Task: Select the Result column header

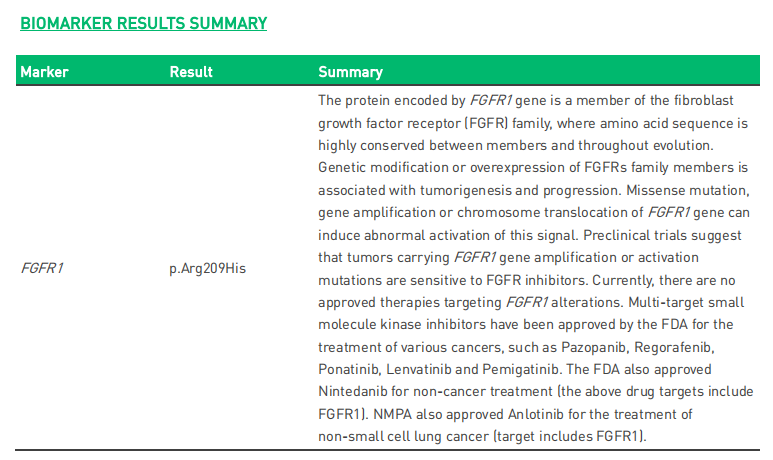Action: click(191, 72)
